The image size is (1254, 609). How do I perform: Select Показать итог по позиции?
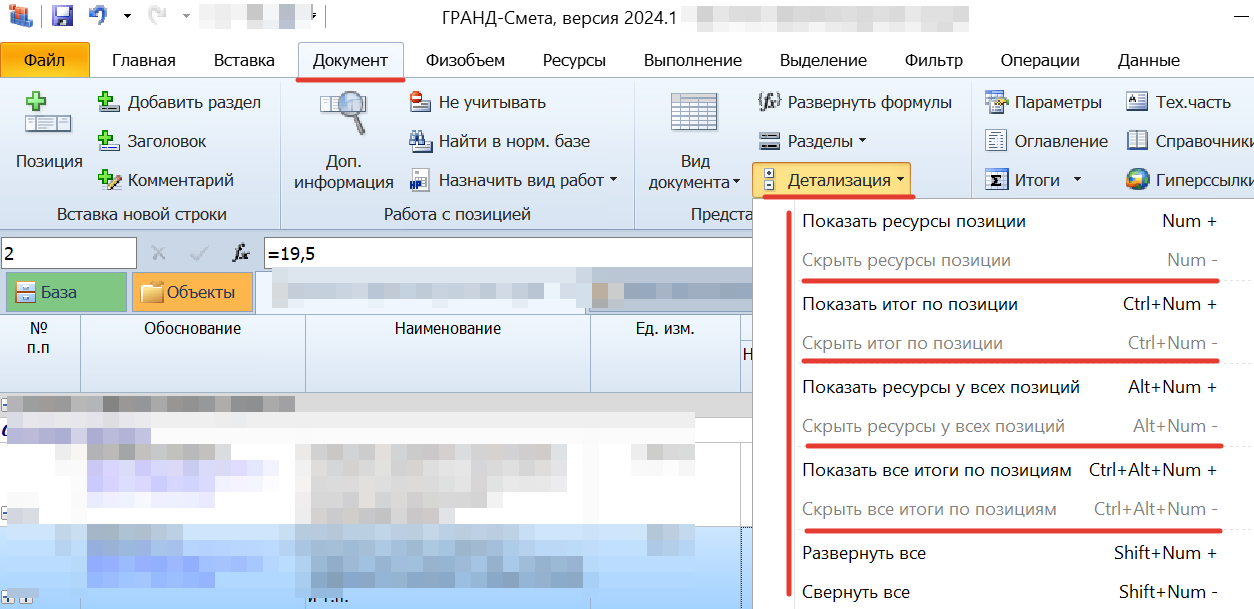point(1009,304)
